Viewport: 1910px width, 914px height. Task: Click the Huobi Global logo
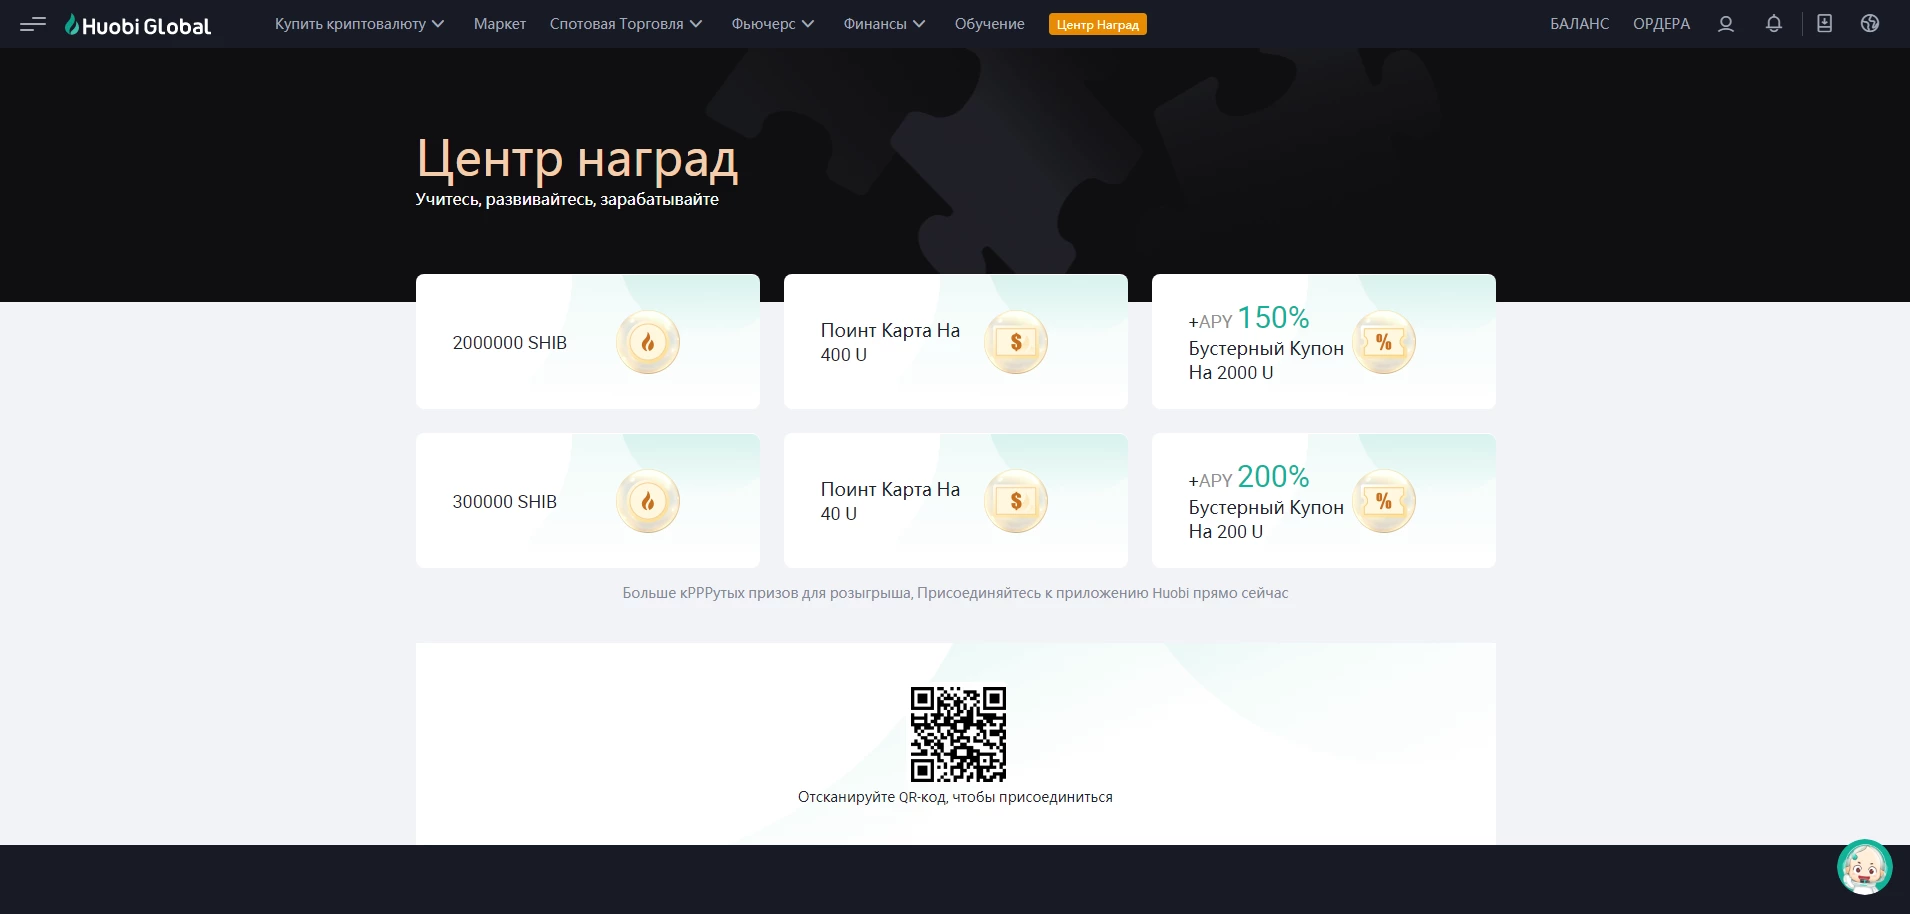tap(138, 25)
